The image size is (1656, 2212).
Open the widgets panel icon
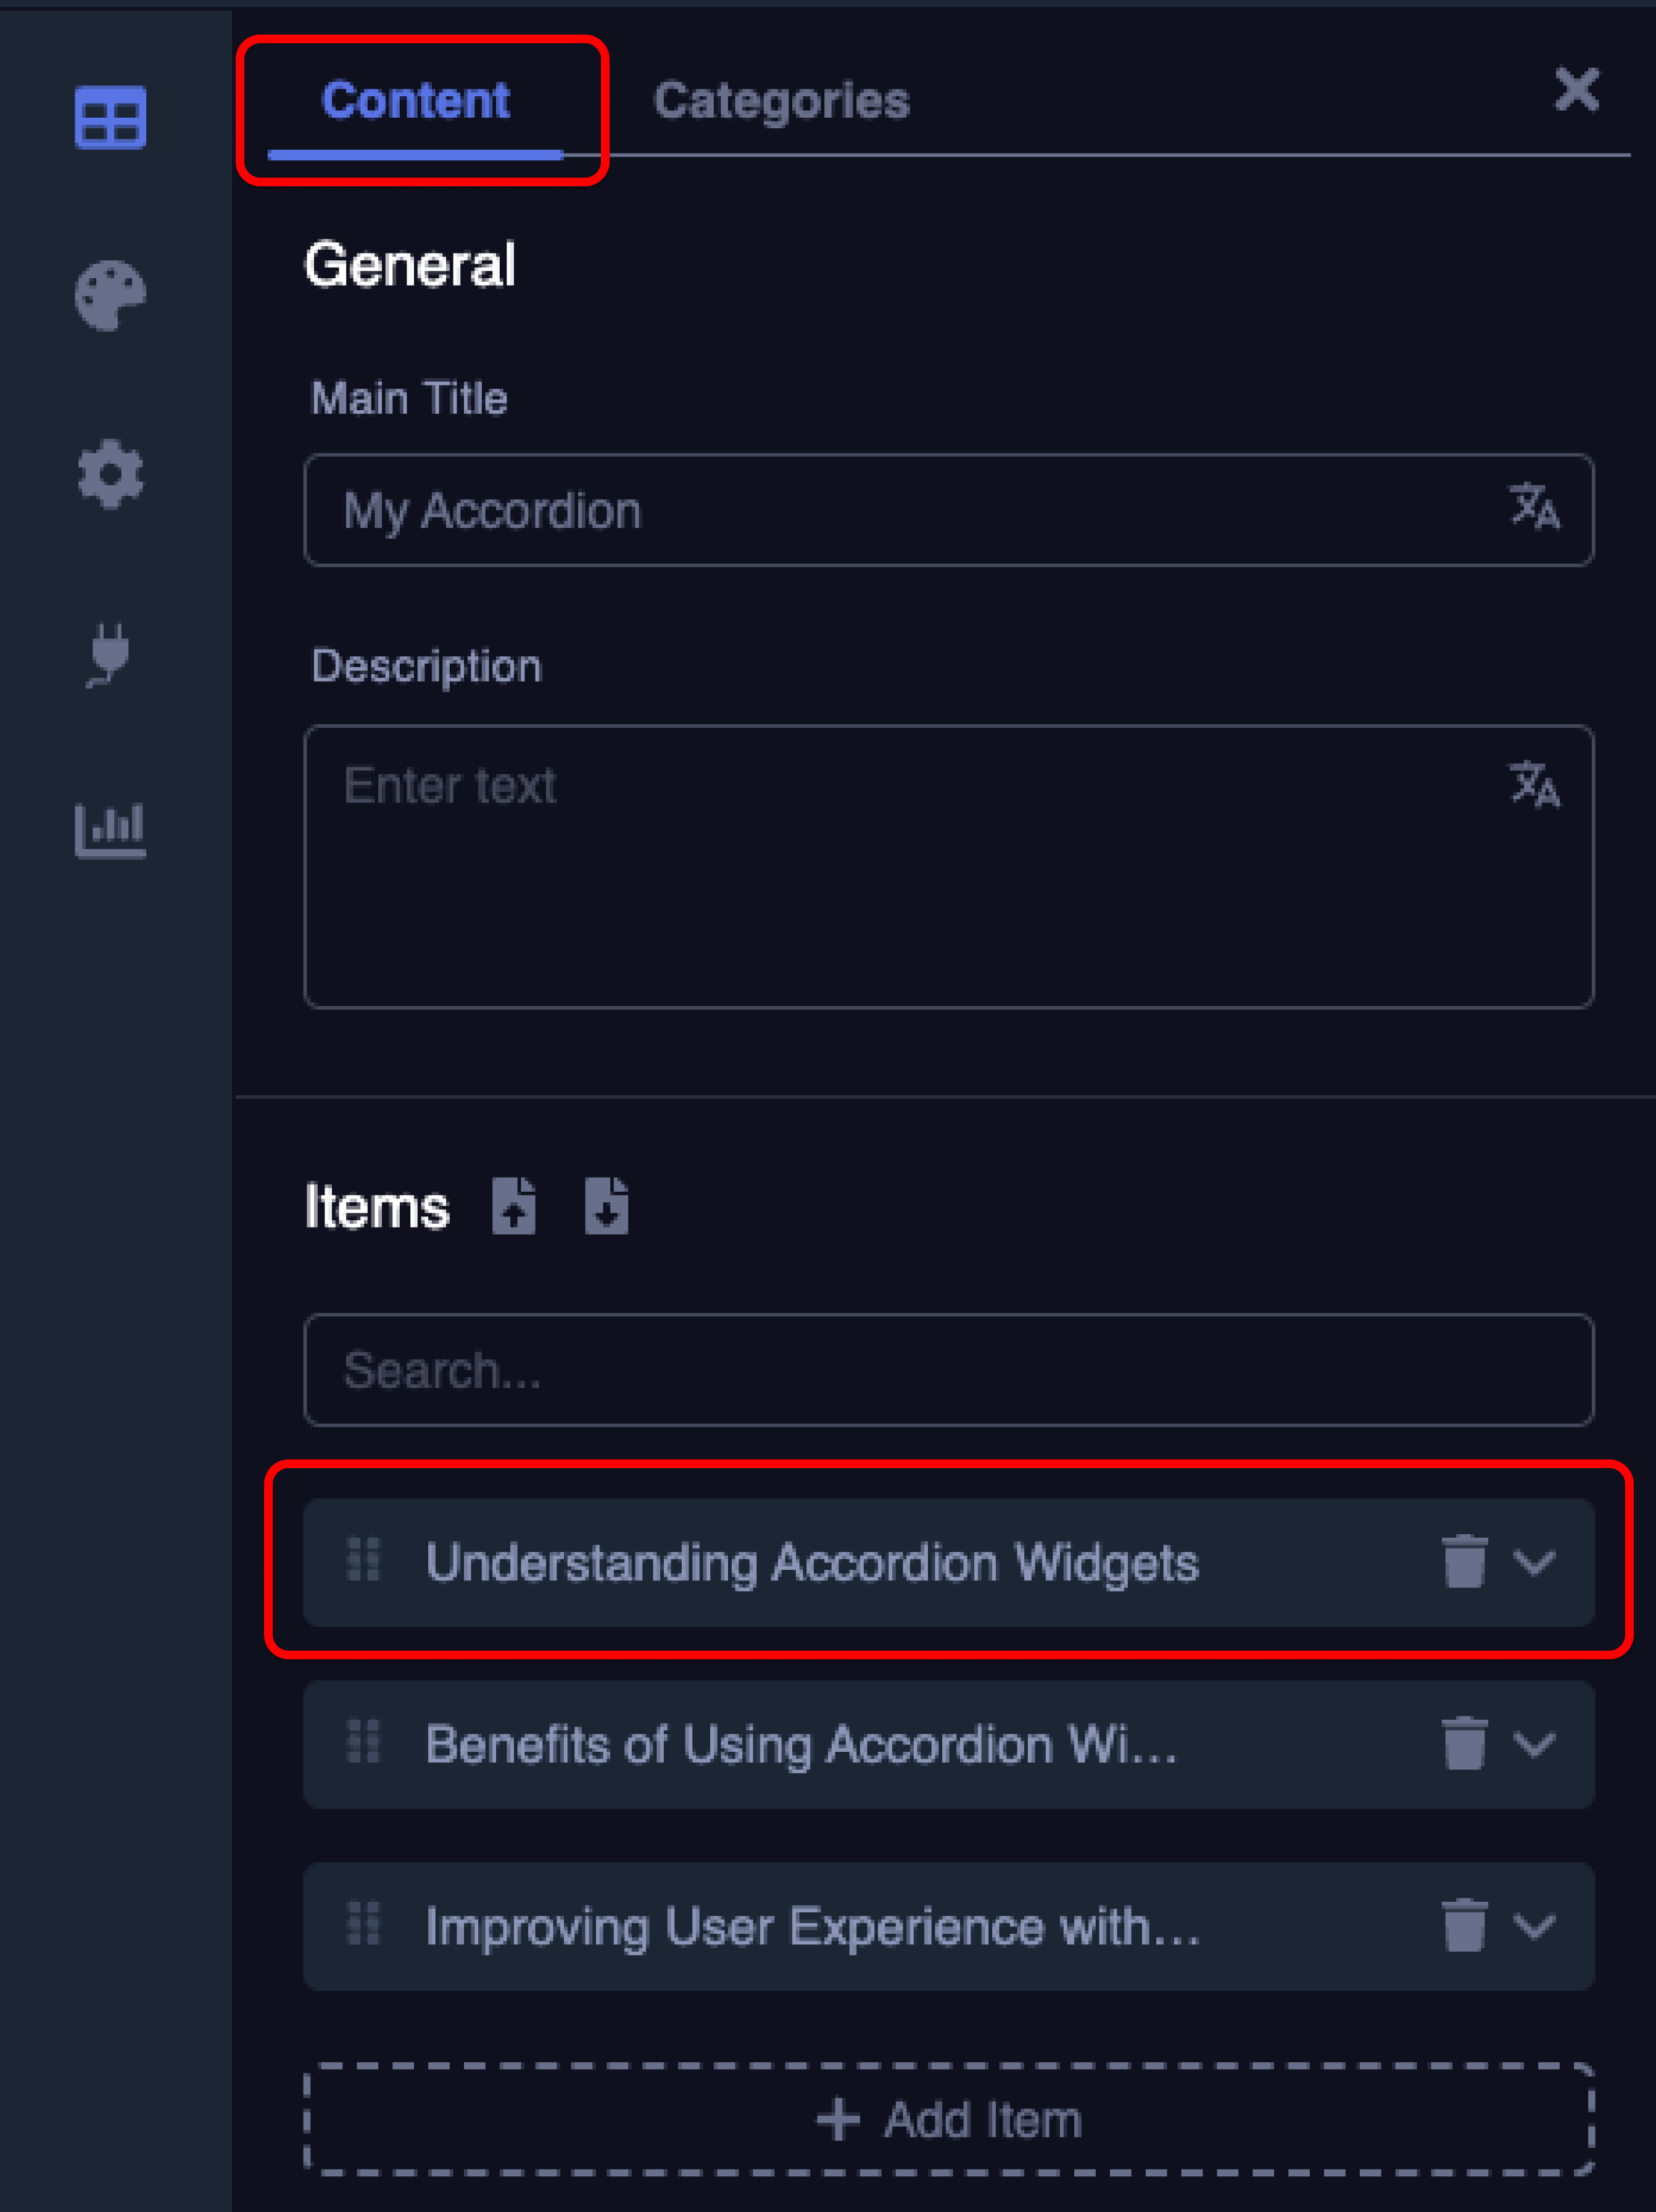point(110,118)
